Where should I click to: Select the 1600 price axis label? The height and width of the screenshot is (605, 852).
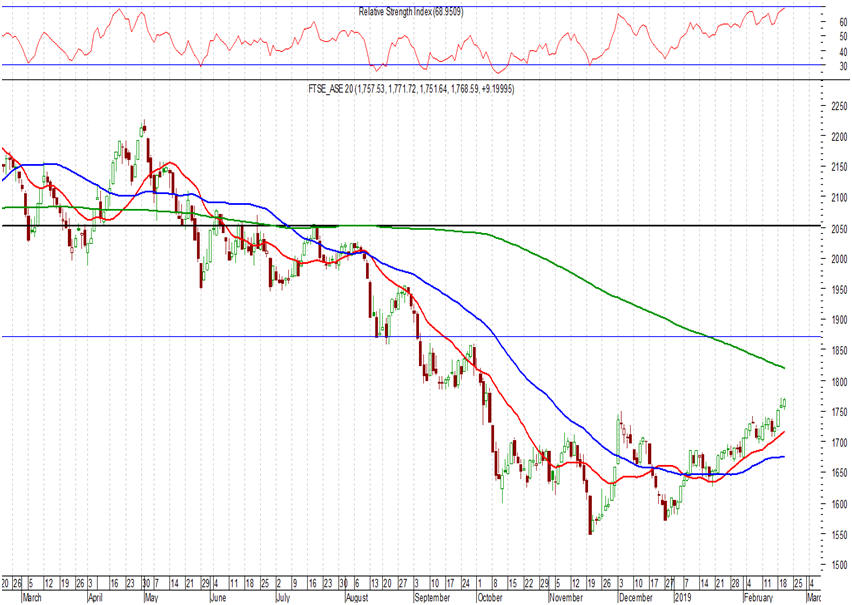coord(839,504)
